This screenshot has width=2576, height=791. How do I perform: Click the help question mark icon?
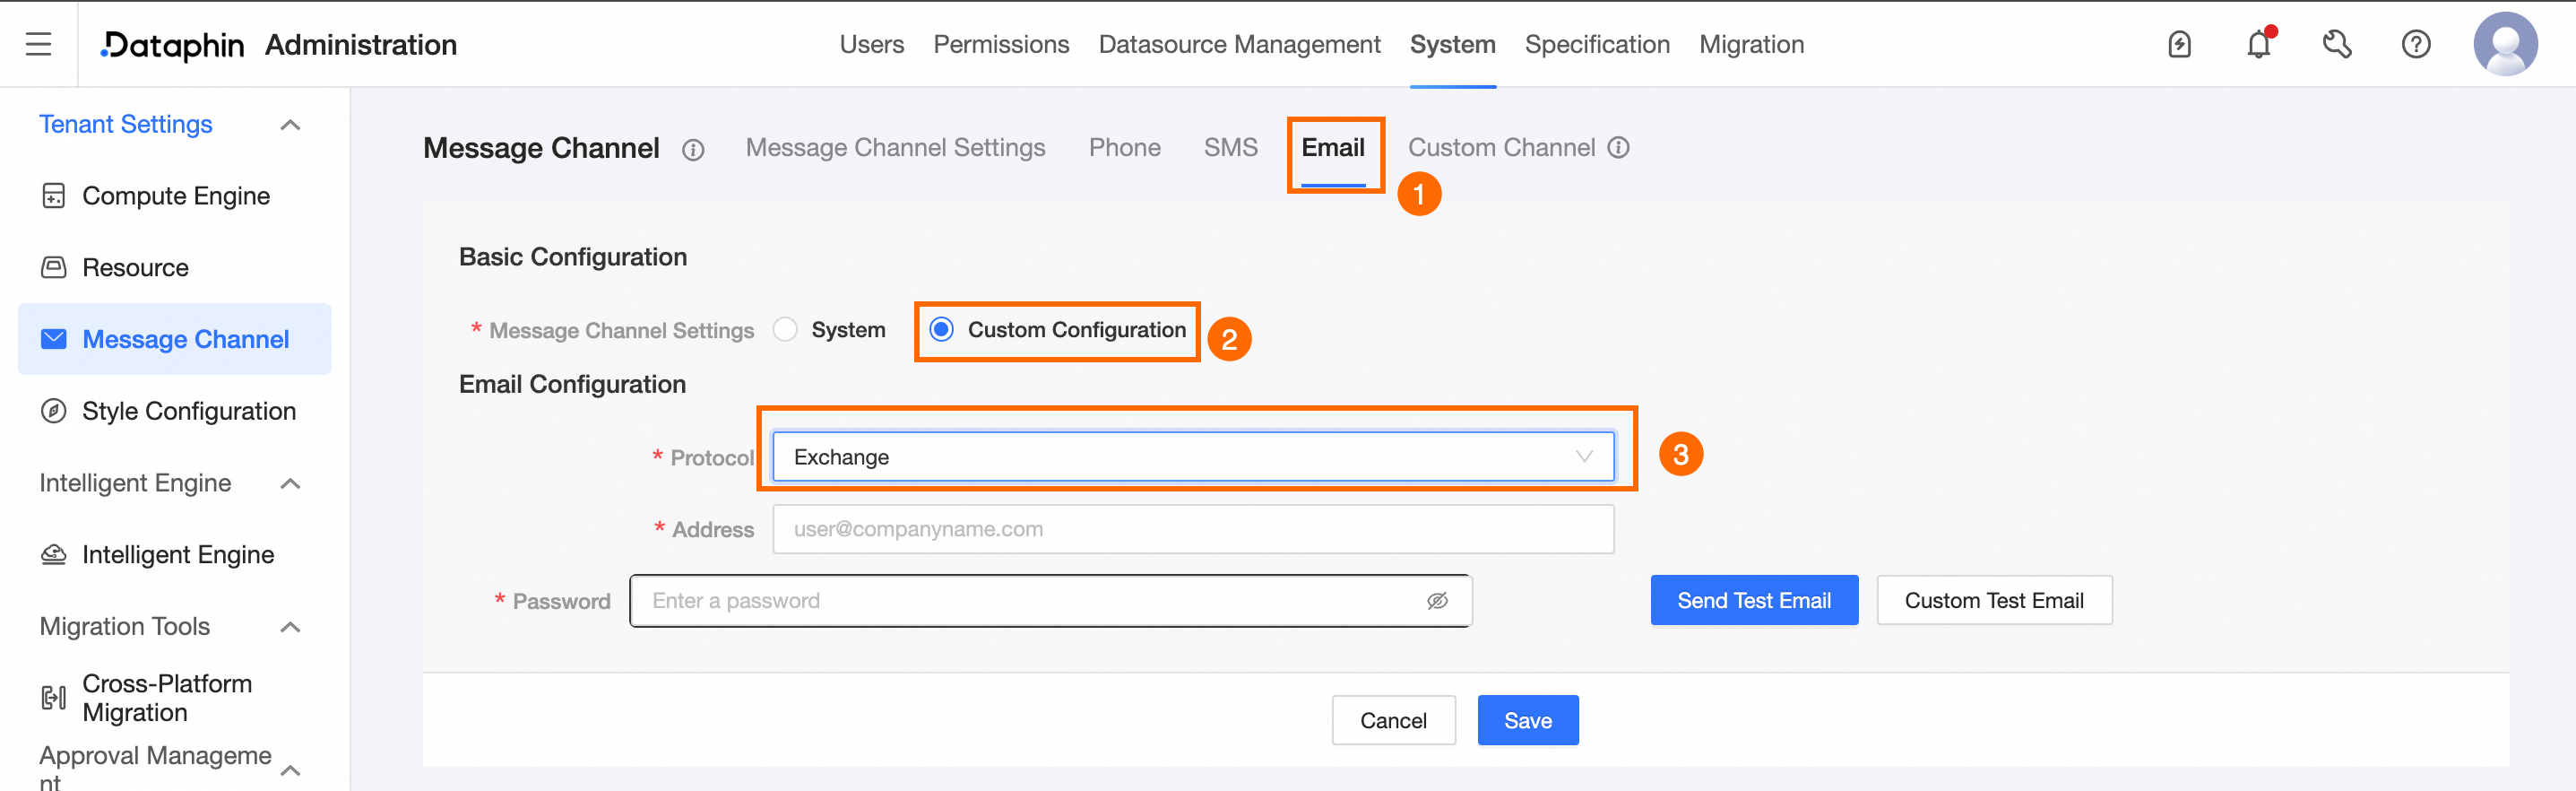pyautogui.click(x=2416, y=44)
